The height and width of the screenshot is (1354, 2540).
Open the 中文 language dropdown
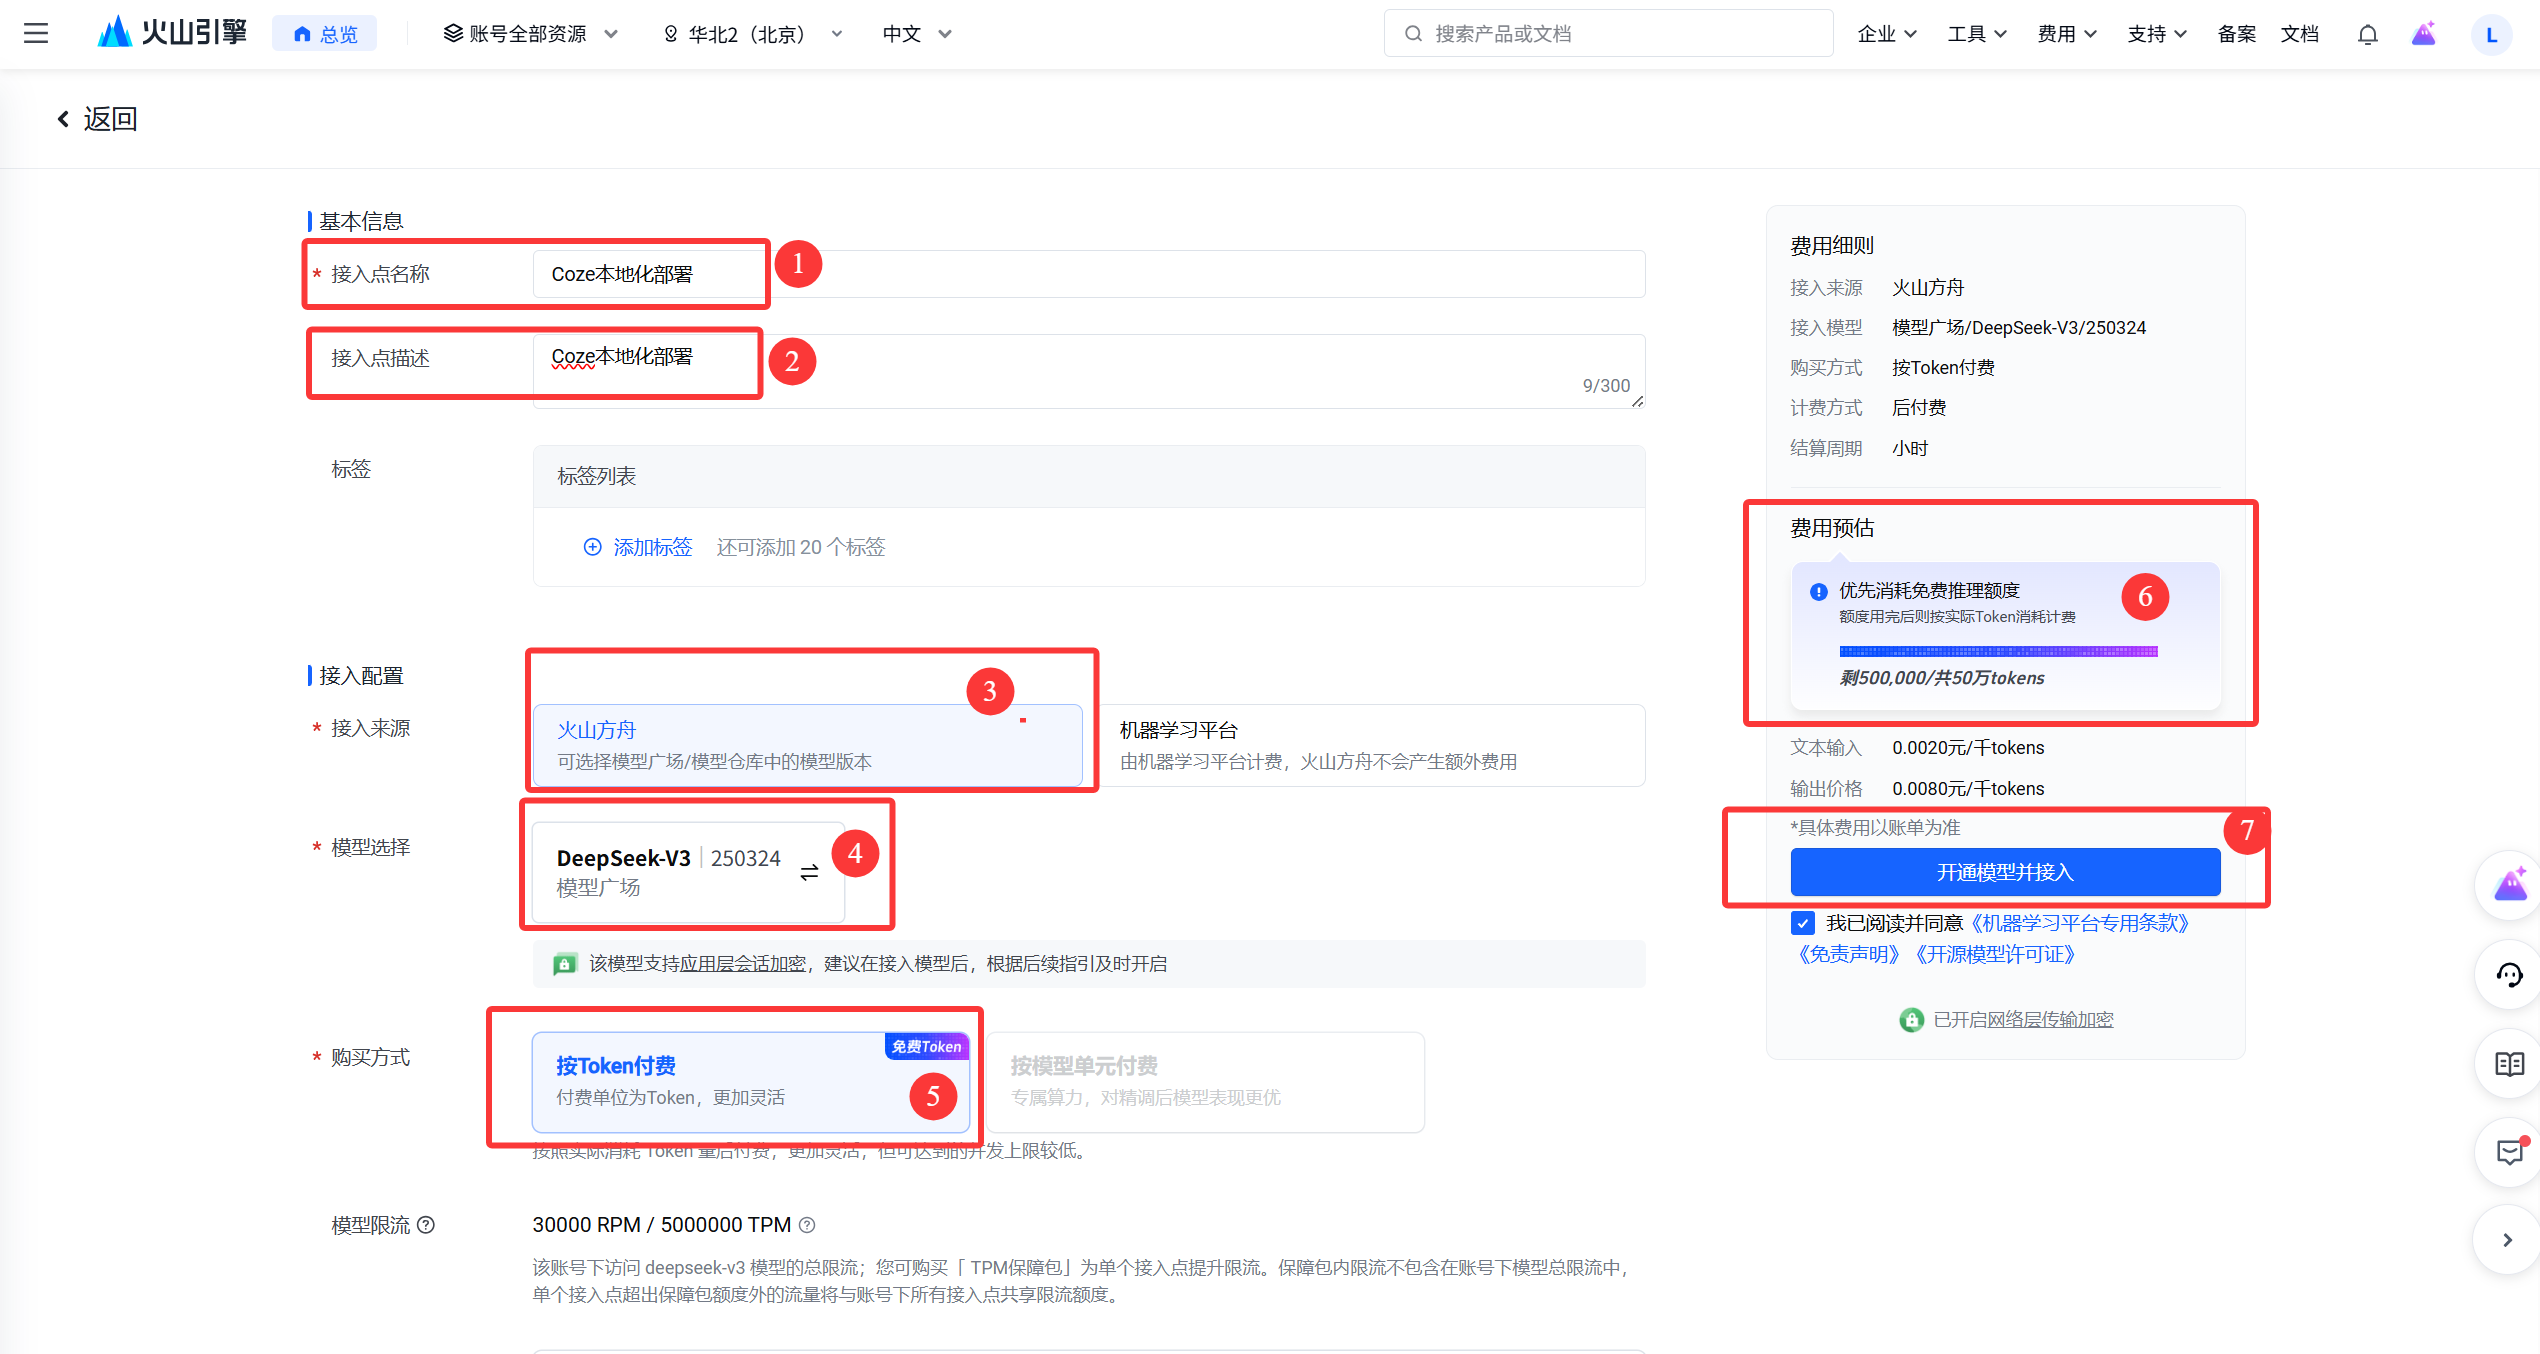917,34
